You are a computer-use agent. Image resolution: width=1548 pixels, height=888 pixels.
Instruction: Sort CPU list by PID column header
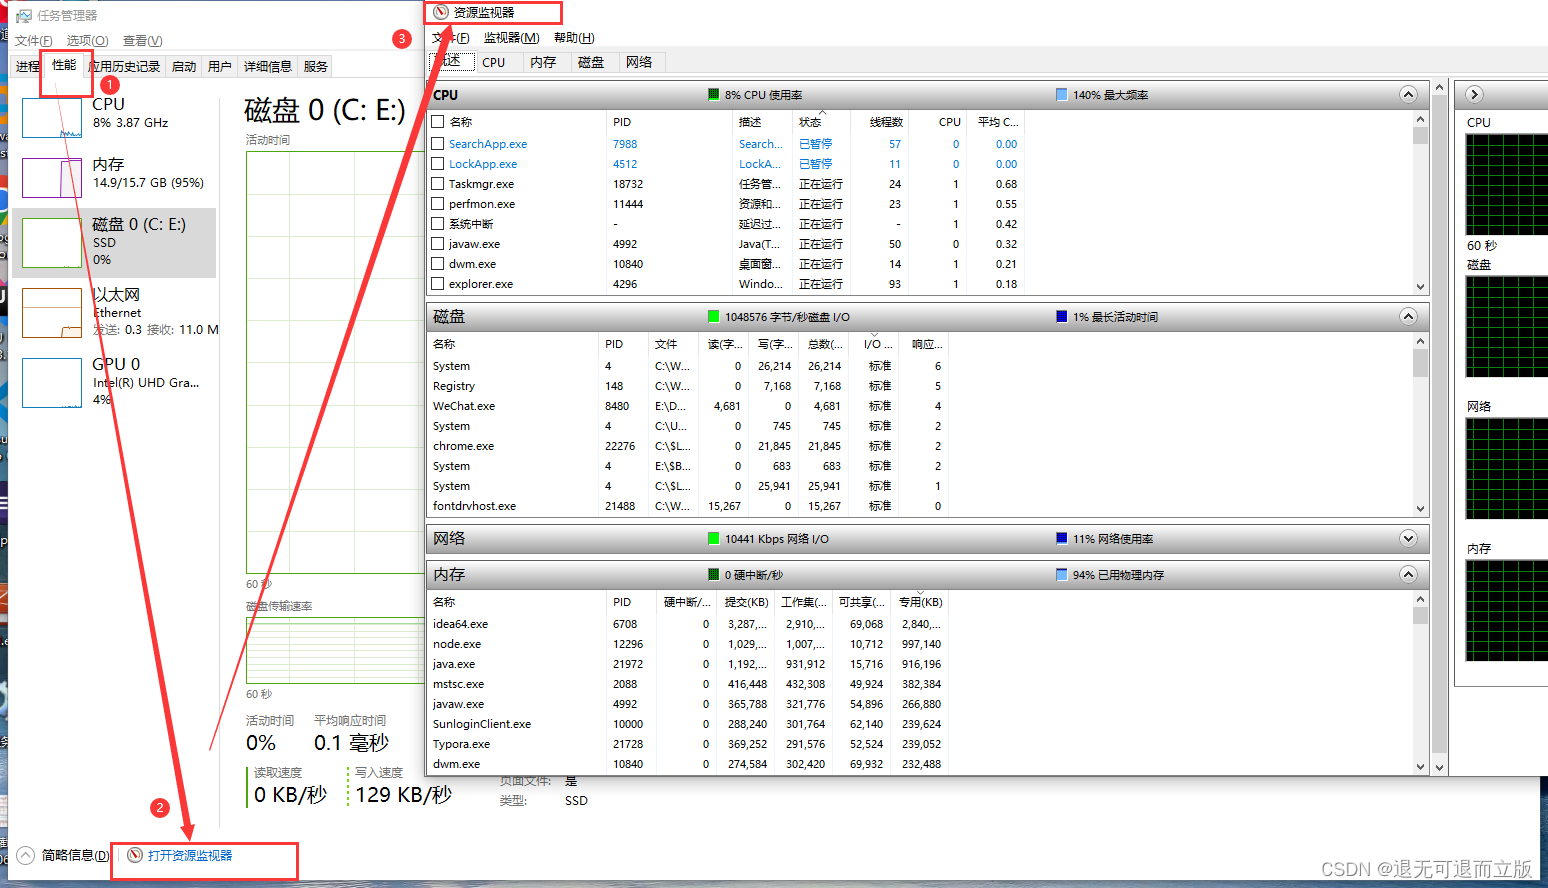click(x=669, y=122)
